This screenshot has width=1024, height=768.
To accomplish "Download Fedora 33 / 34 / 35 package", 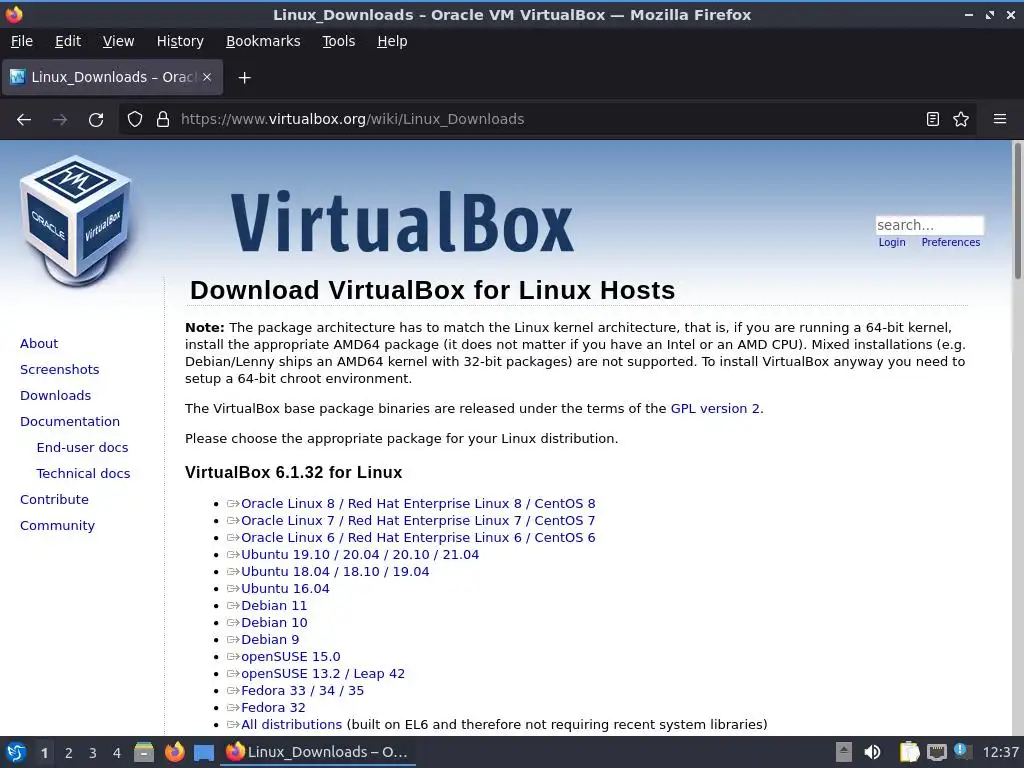I will [x=302, y=690].
